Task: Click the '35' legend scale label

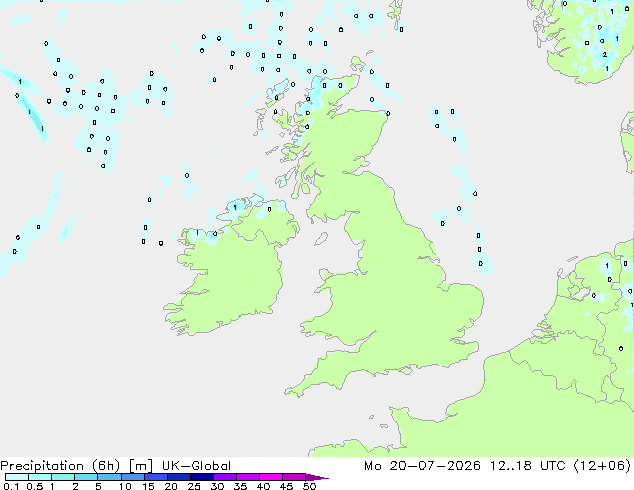Action: (241, 486)
